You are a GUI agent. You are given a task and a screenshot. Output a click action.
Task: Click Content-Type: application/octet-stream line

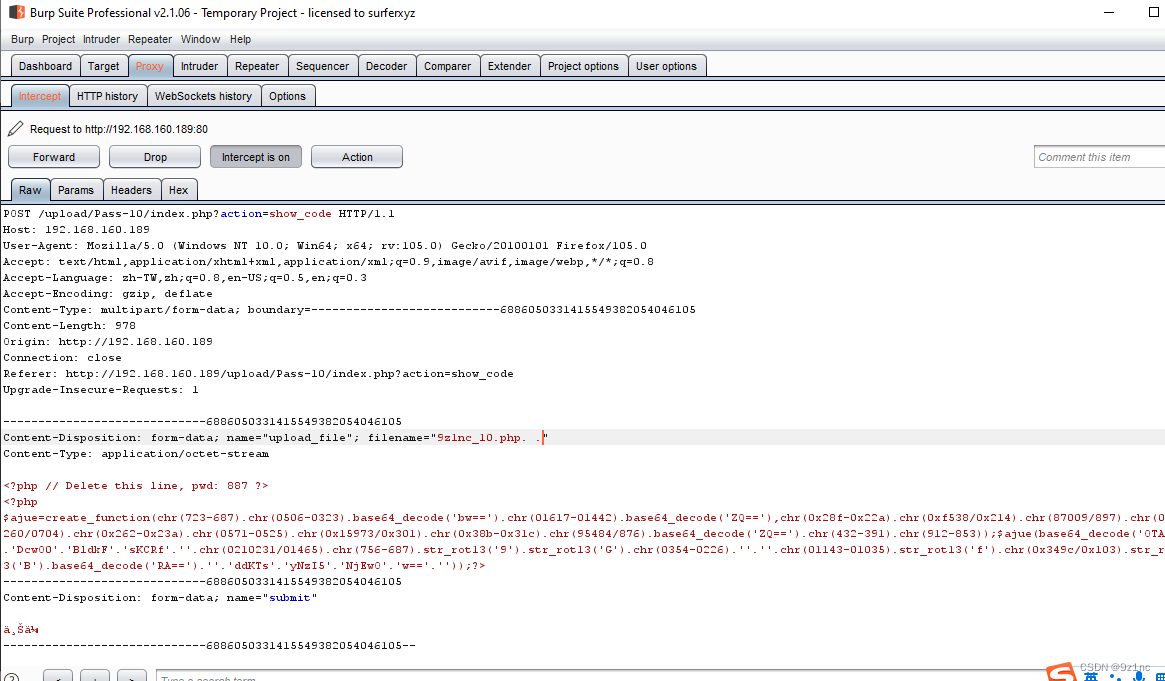[136, 454]
